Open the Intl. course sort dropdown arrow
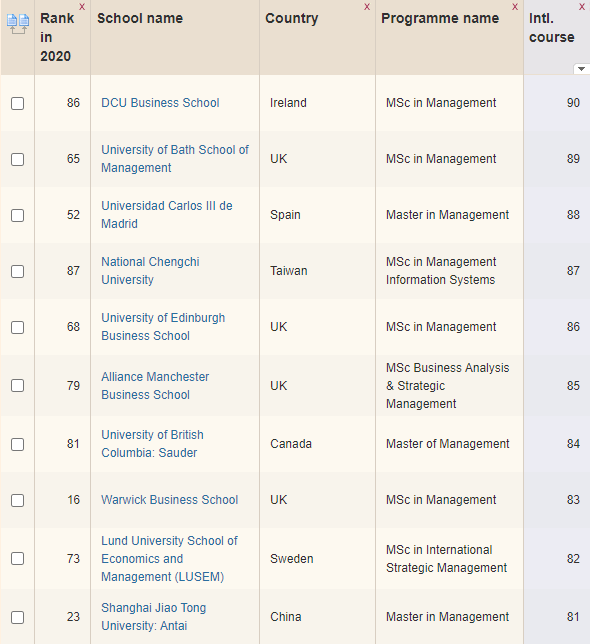The image size is (590, 644). [581, 69]
